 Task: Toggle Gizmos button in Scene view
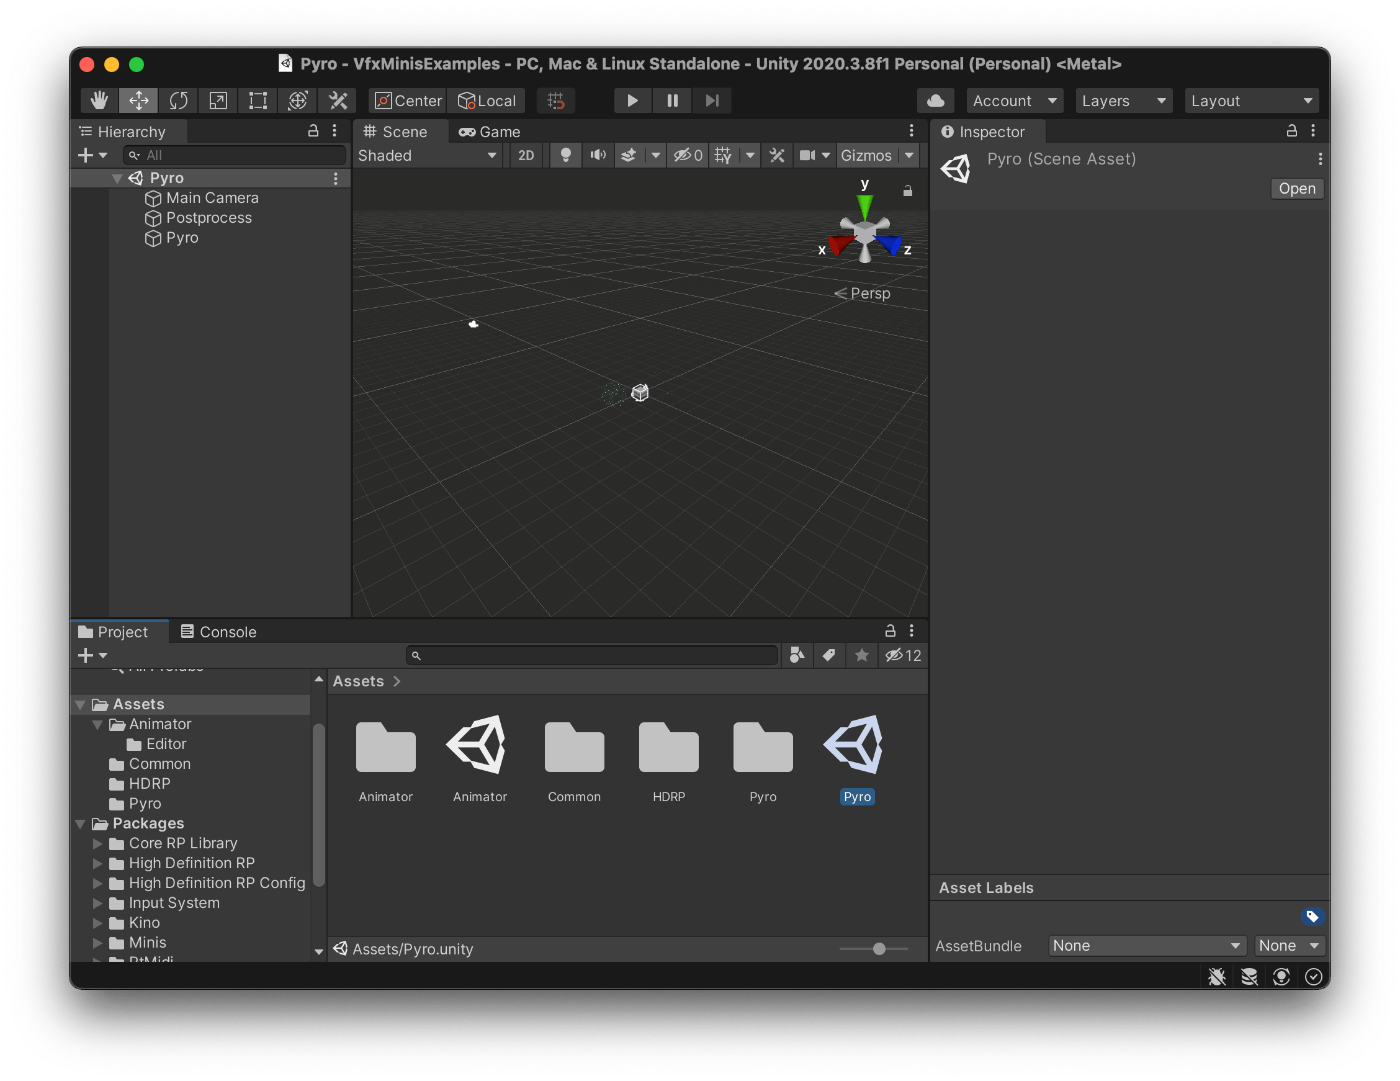click(x=866, y=155)
